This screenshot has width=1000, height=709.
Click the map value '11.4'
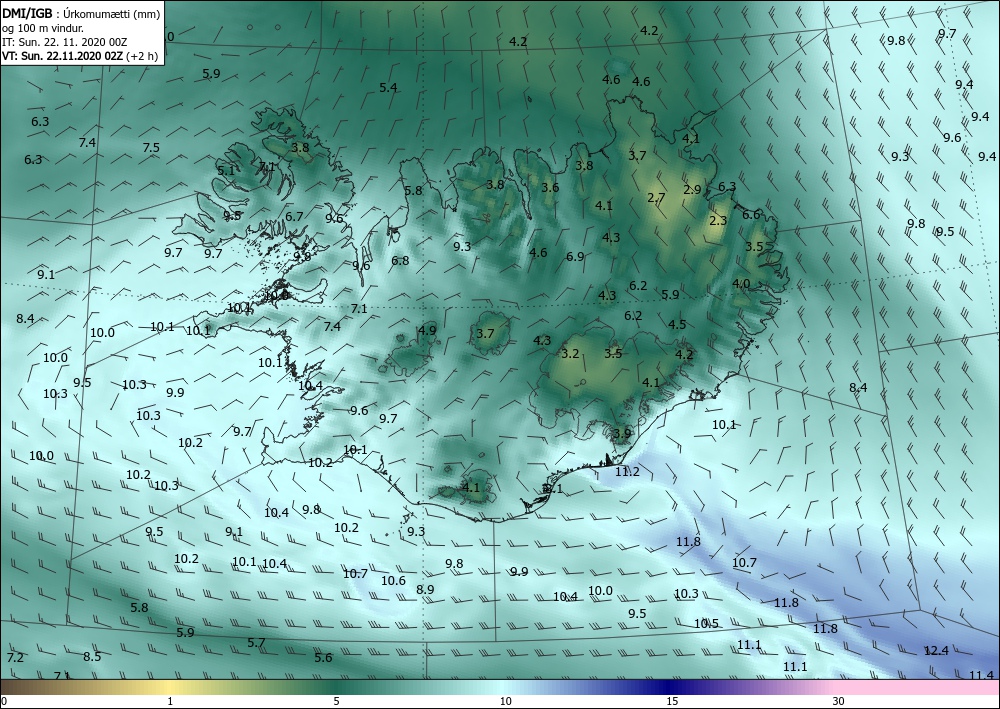point(982,675)
